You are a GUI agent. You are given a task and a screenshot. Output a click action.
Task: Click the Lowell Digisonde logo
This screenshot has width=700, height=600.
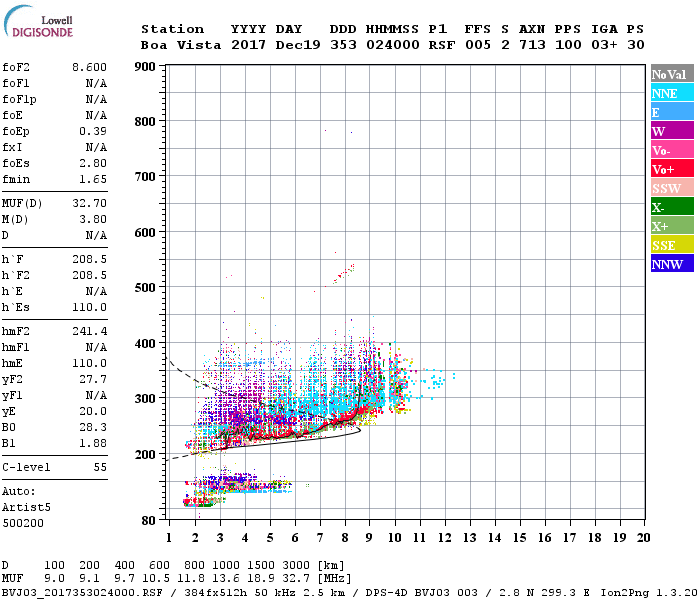[38, 21]
